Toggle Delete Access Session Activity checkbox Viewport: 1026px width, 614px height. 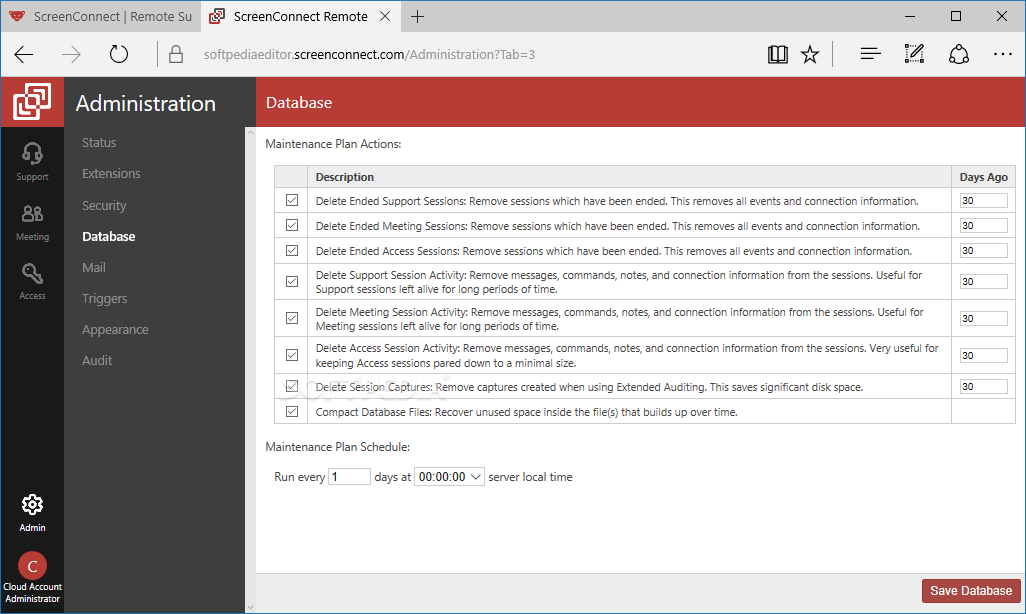click(292, 355)
